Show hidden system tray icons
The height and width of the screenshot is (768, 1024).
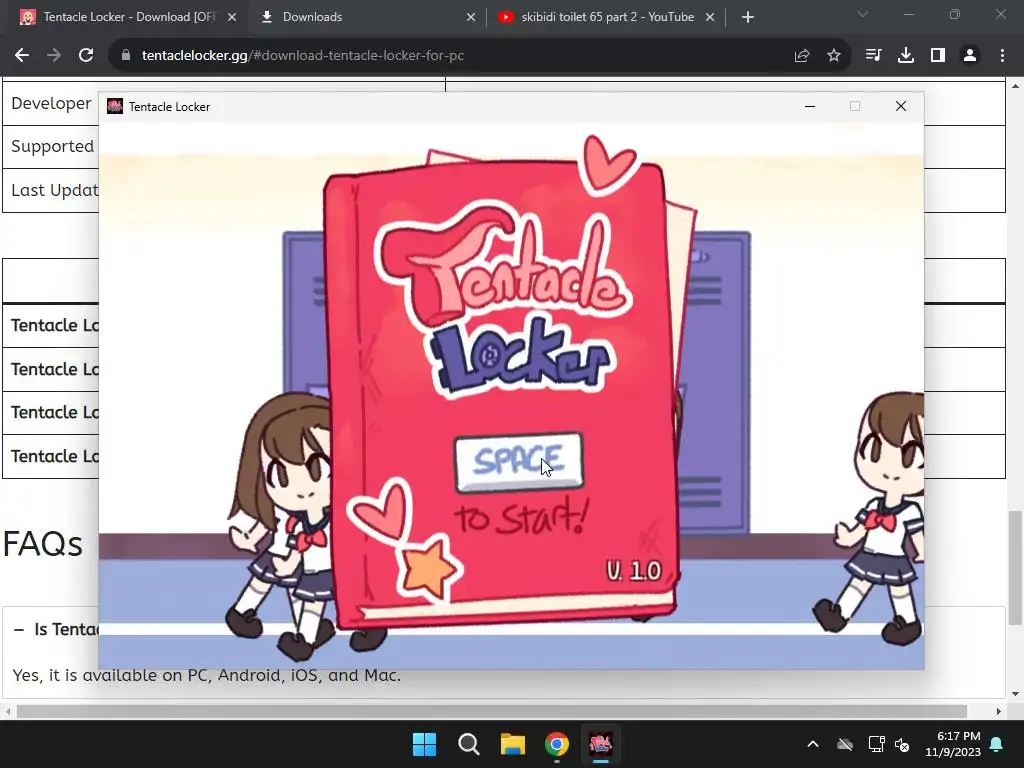click(x=812, y=744)
